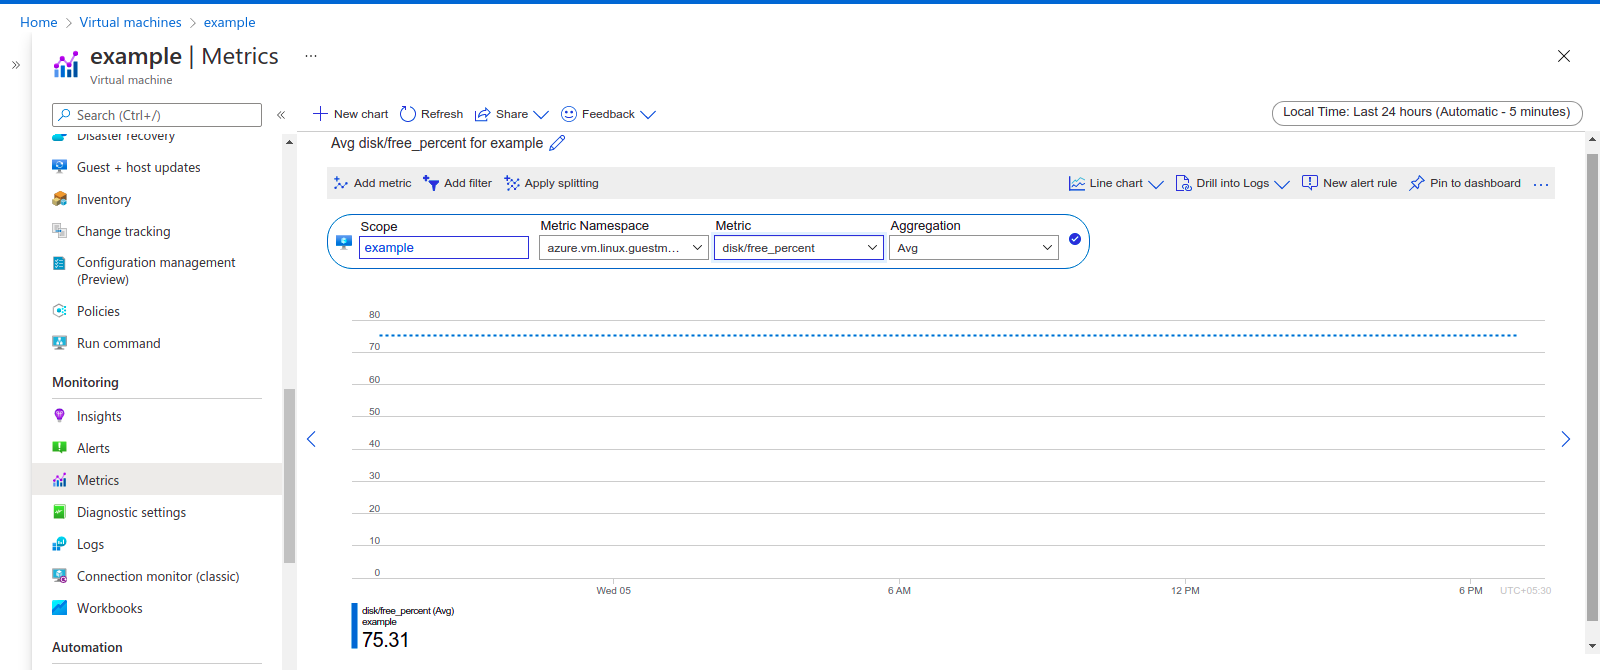The width and height of the screenshot is (1600, 670).
Task: Open the Local Time range selector button
Action: (x=1427, y=112)
